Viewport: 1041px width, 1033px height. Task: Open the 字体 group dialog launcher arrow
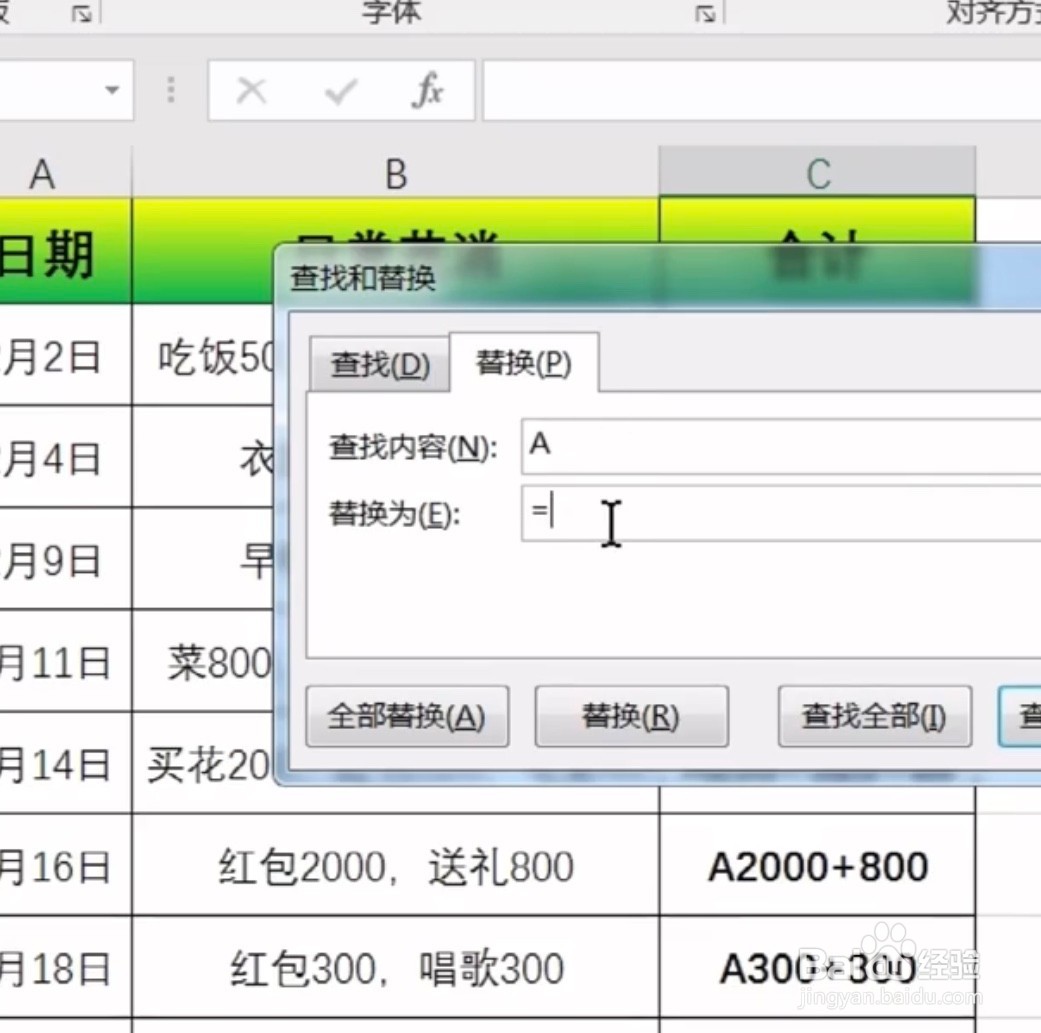pyautogui.click(x=703, y=14)
